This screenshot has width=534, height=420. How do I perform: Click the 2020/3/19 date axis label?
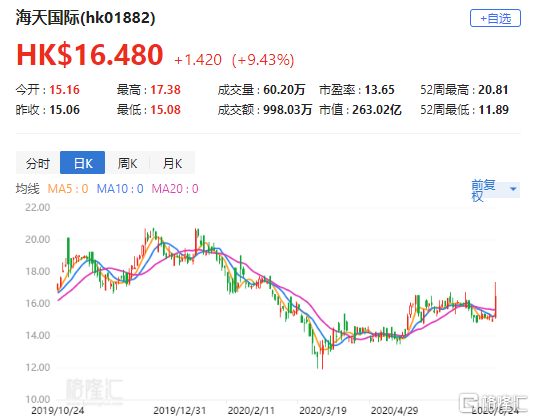coord(323,410)
